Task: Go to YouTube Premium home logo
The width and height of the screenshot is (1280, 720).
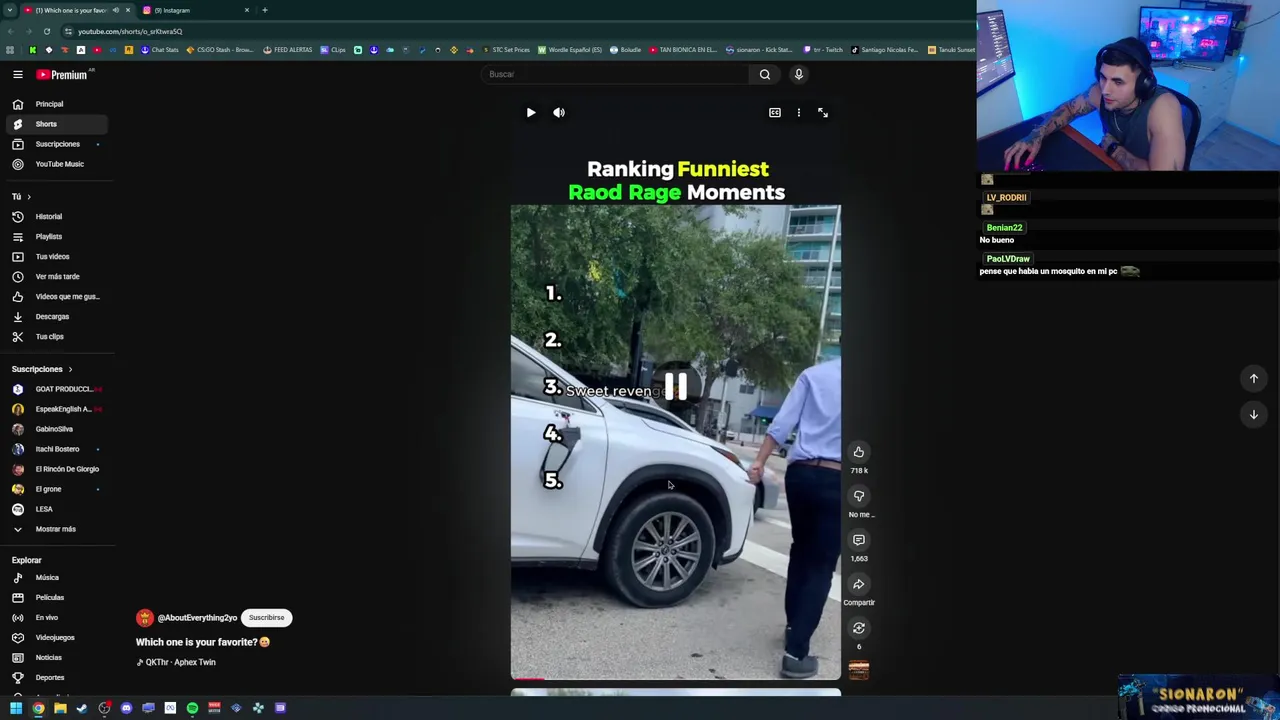Action: click(64, 74)
